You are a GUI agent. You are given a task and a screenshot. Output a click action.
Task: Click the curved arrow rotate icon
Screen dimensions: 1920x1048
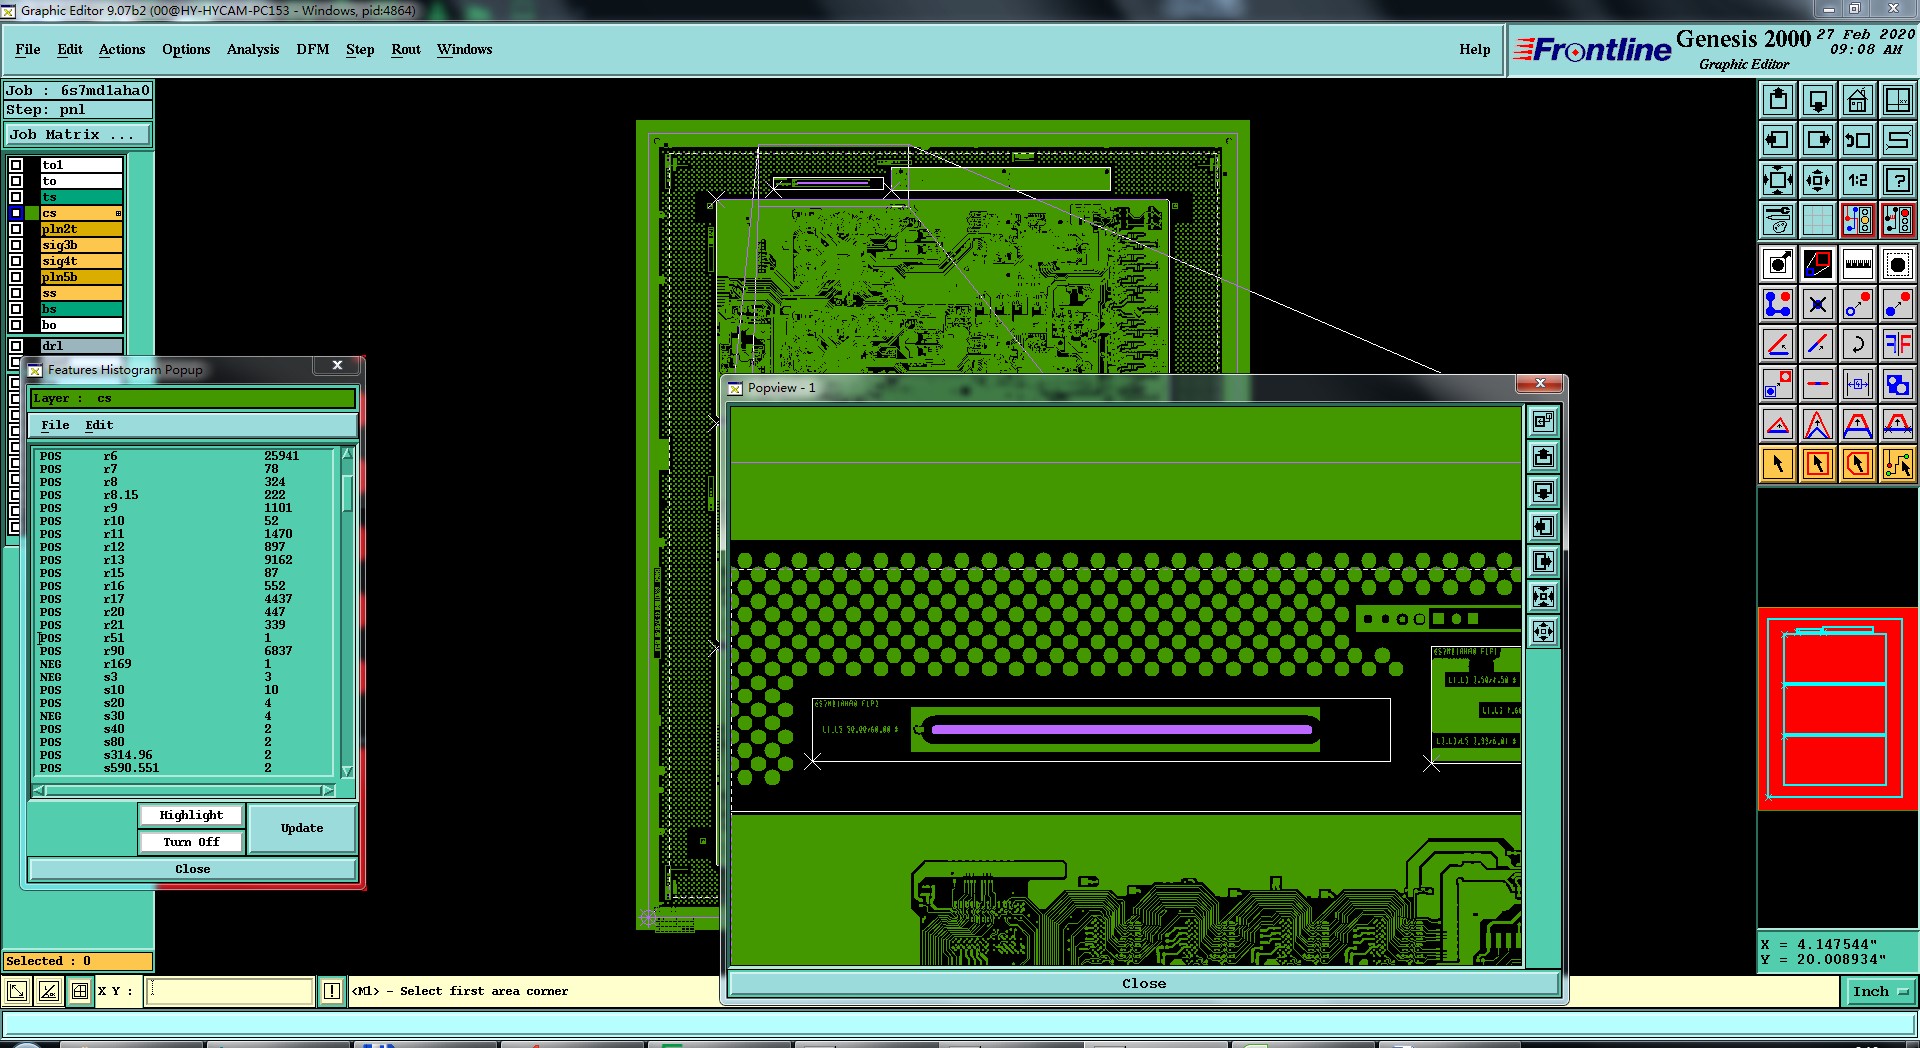tap(1858, 344)
